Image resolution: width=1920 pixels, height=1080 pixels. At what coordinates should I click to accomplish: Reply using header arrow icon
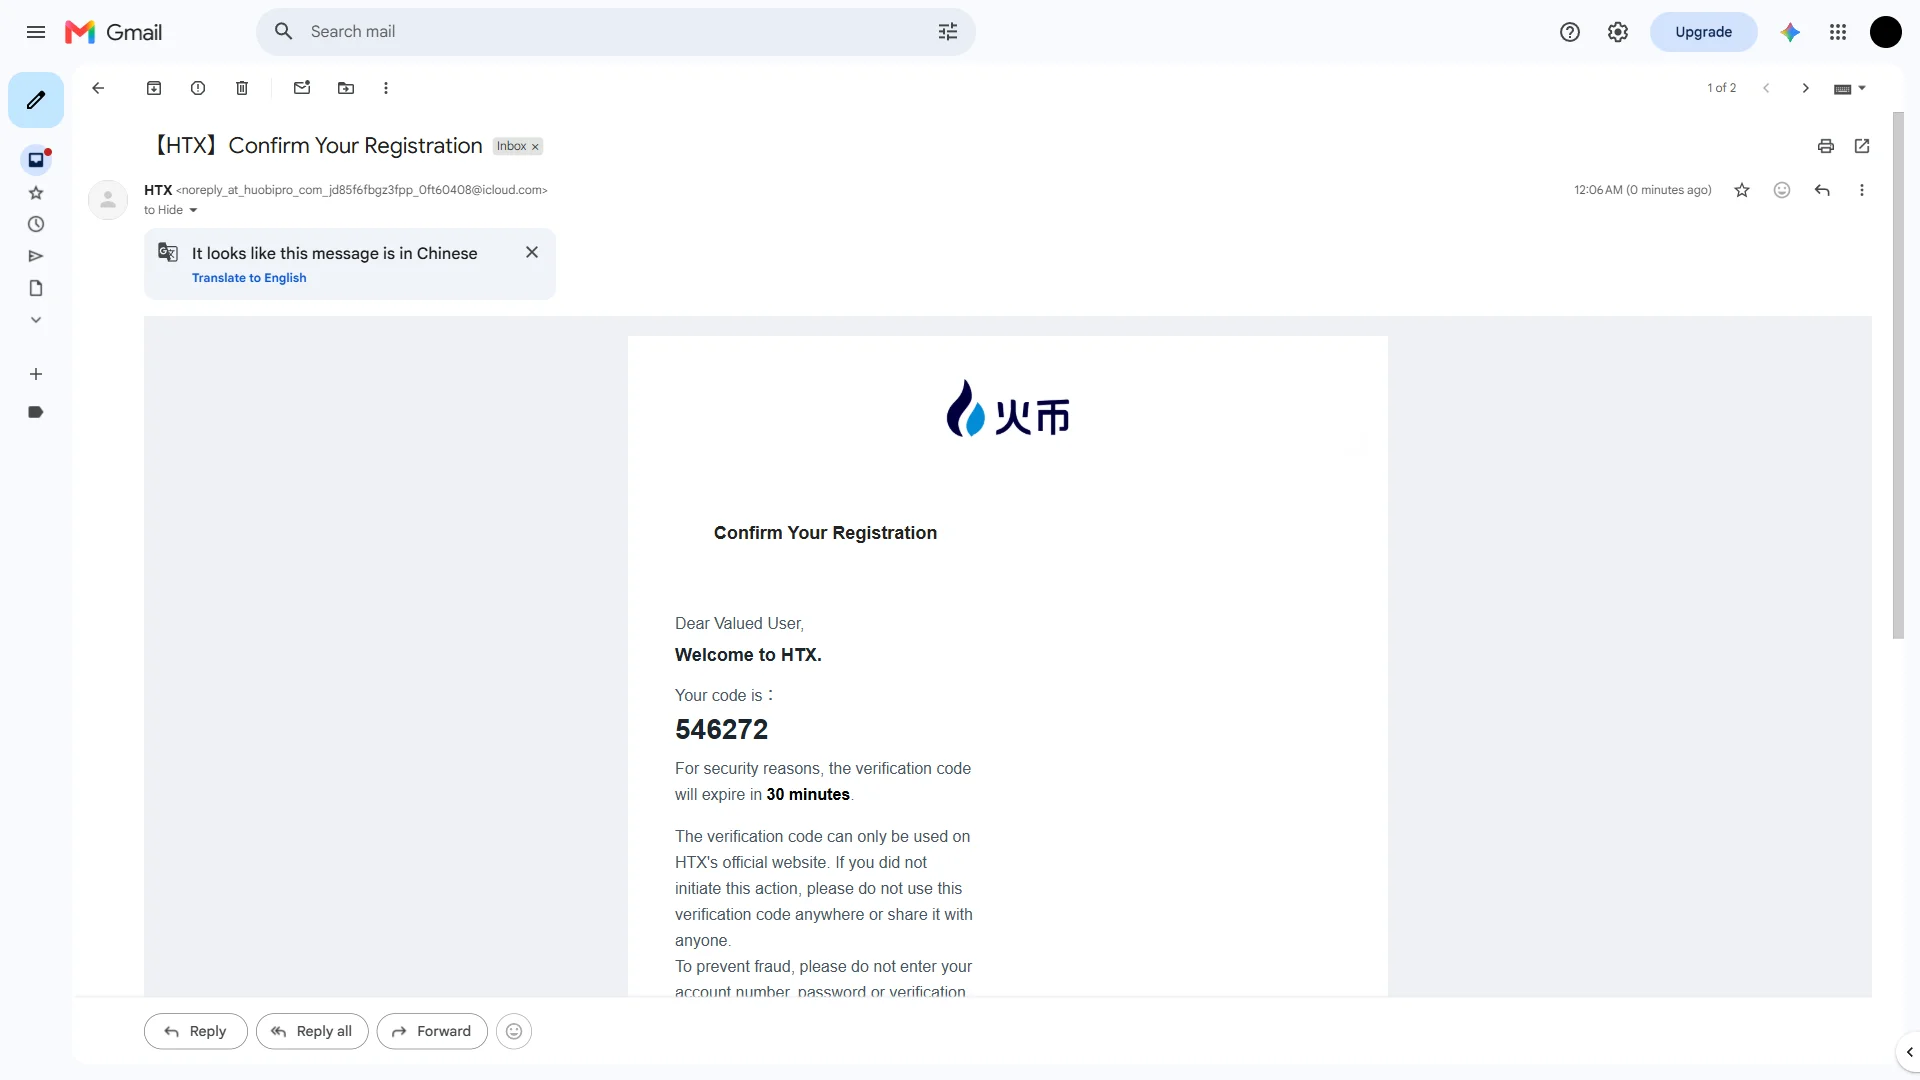tap(1822, 190)
